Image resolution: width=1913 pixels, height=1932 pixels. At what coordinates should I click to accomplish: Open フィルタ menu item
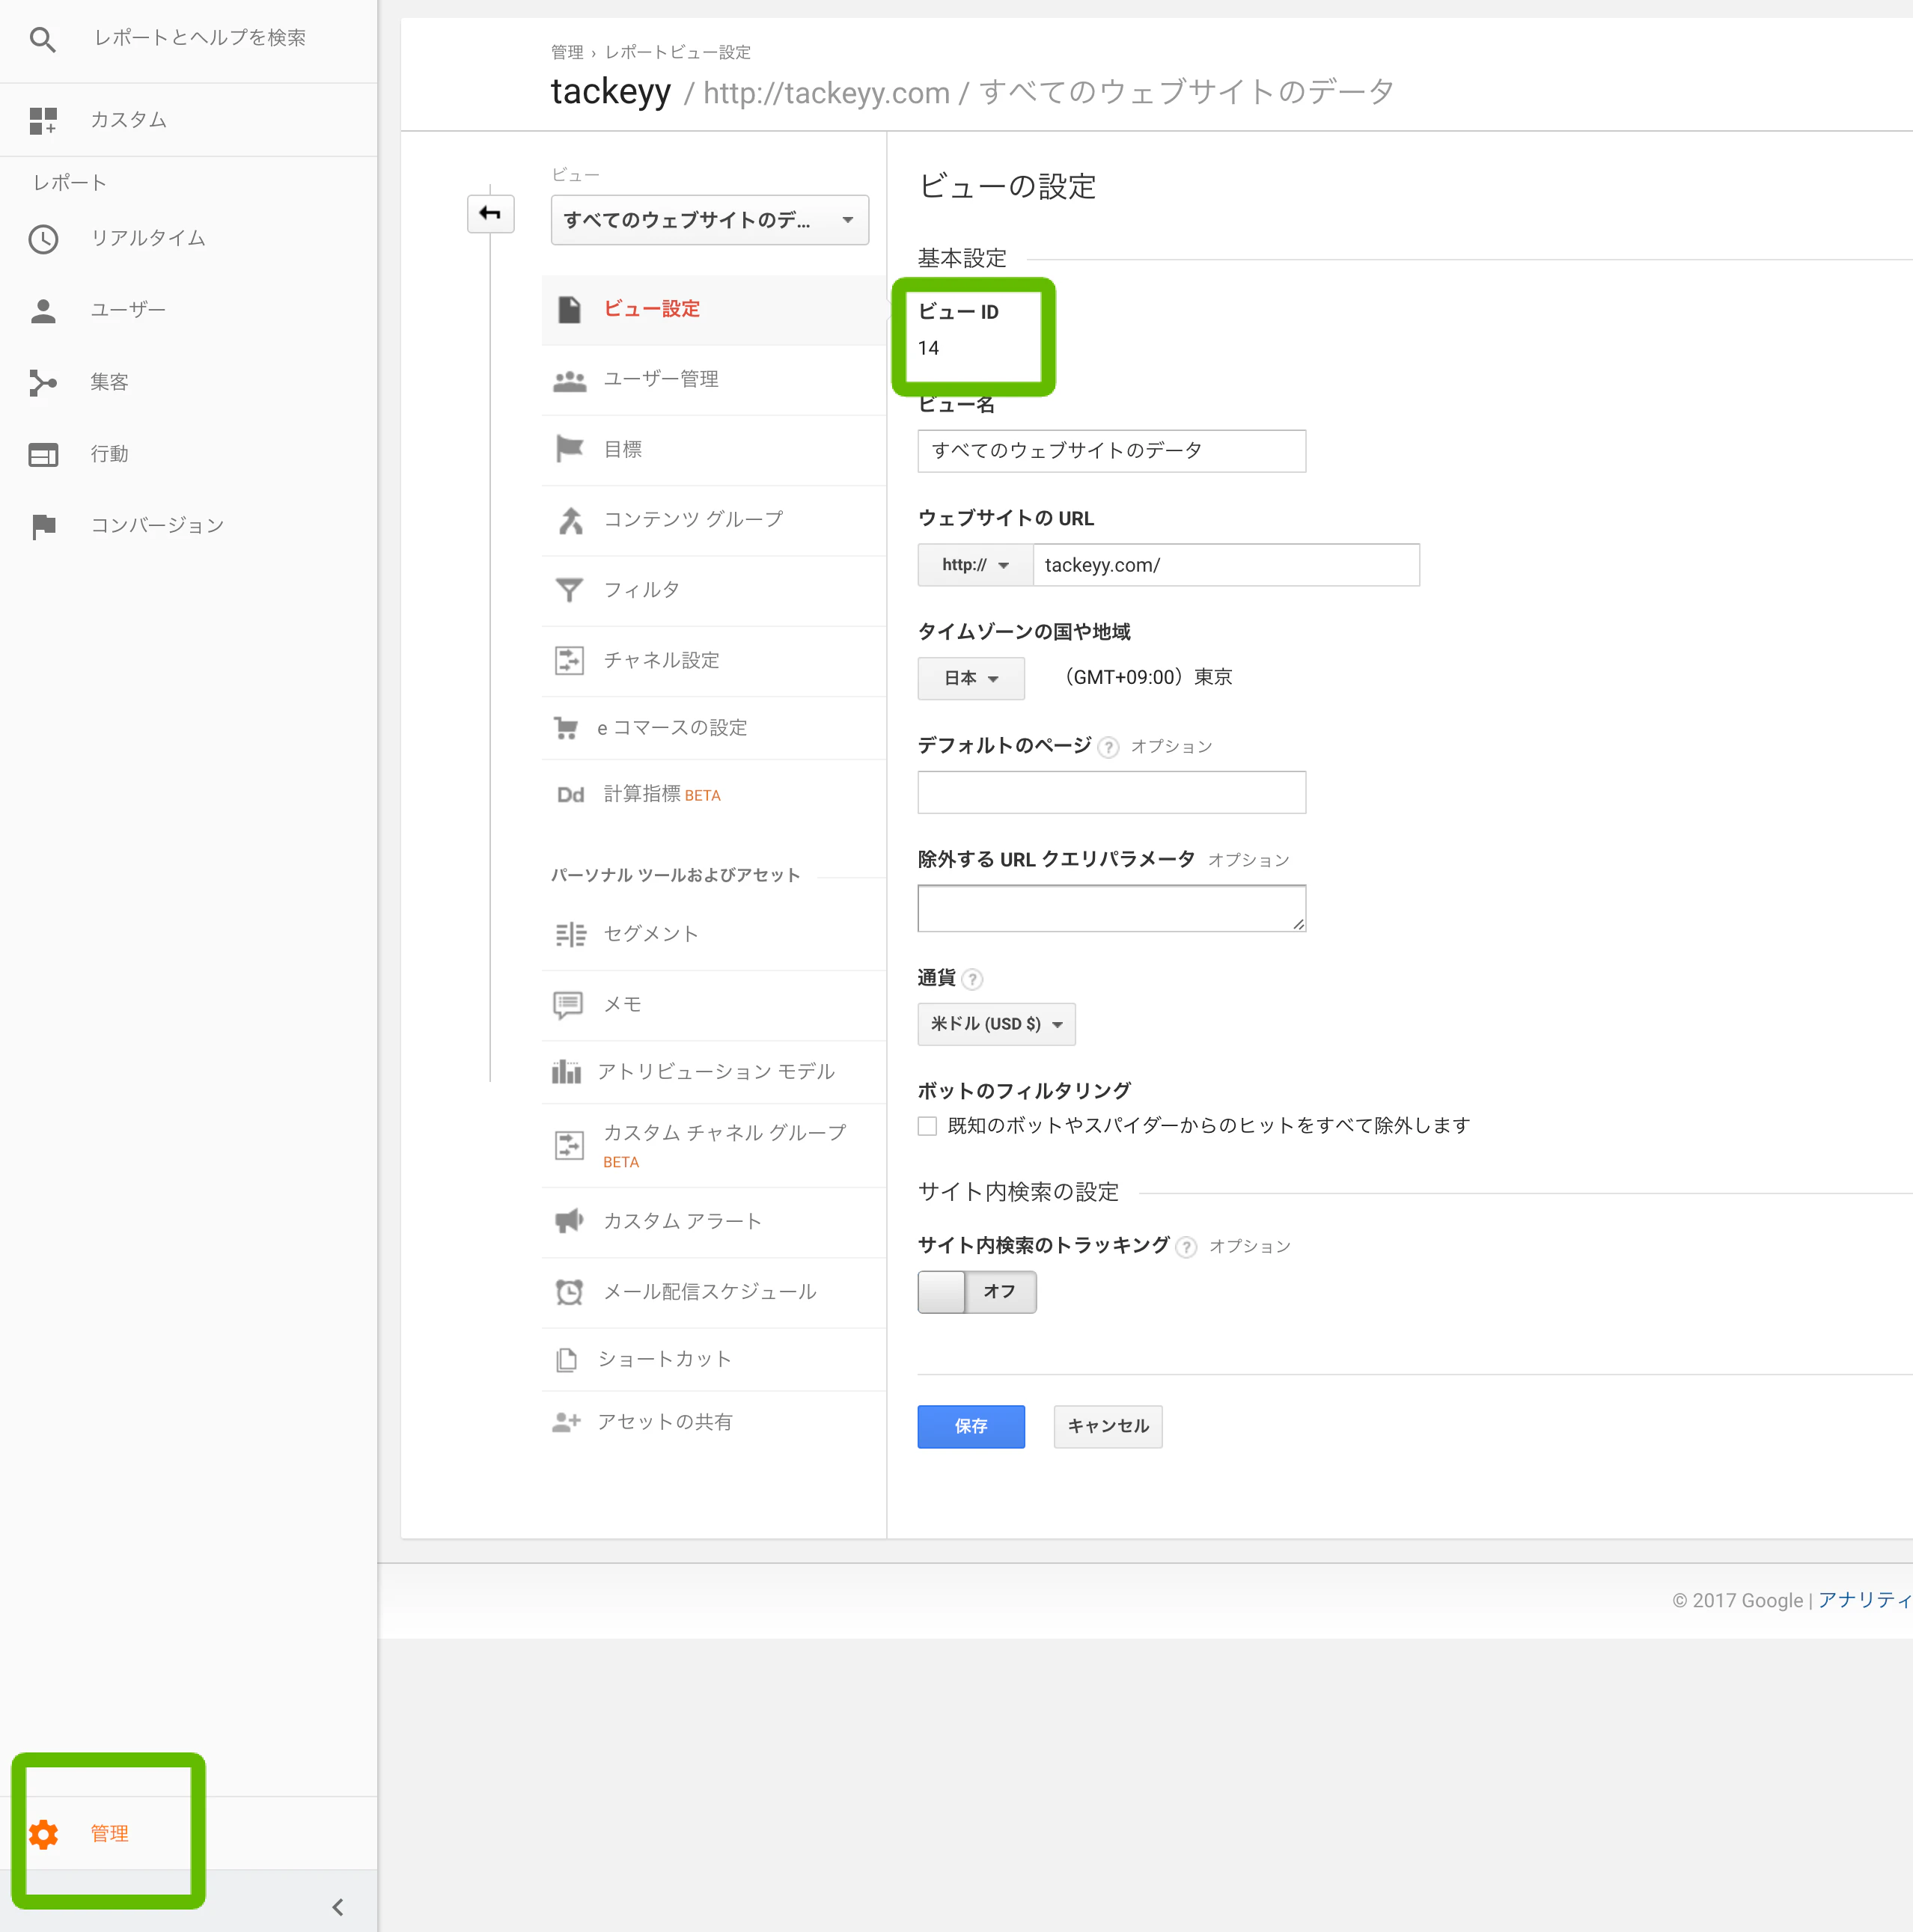coord(713,590)
